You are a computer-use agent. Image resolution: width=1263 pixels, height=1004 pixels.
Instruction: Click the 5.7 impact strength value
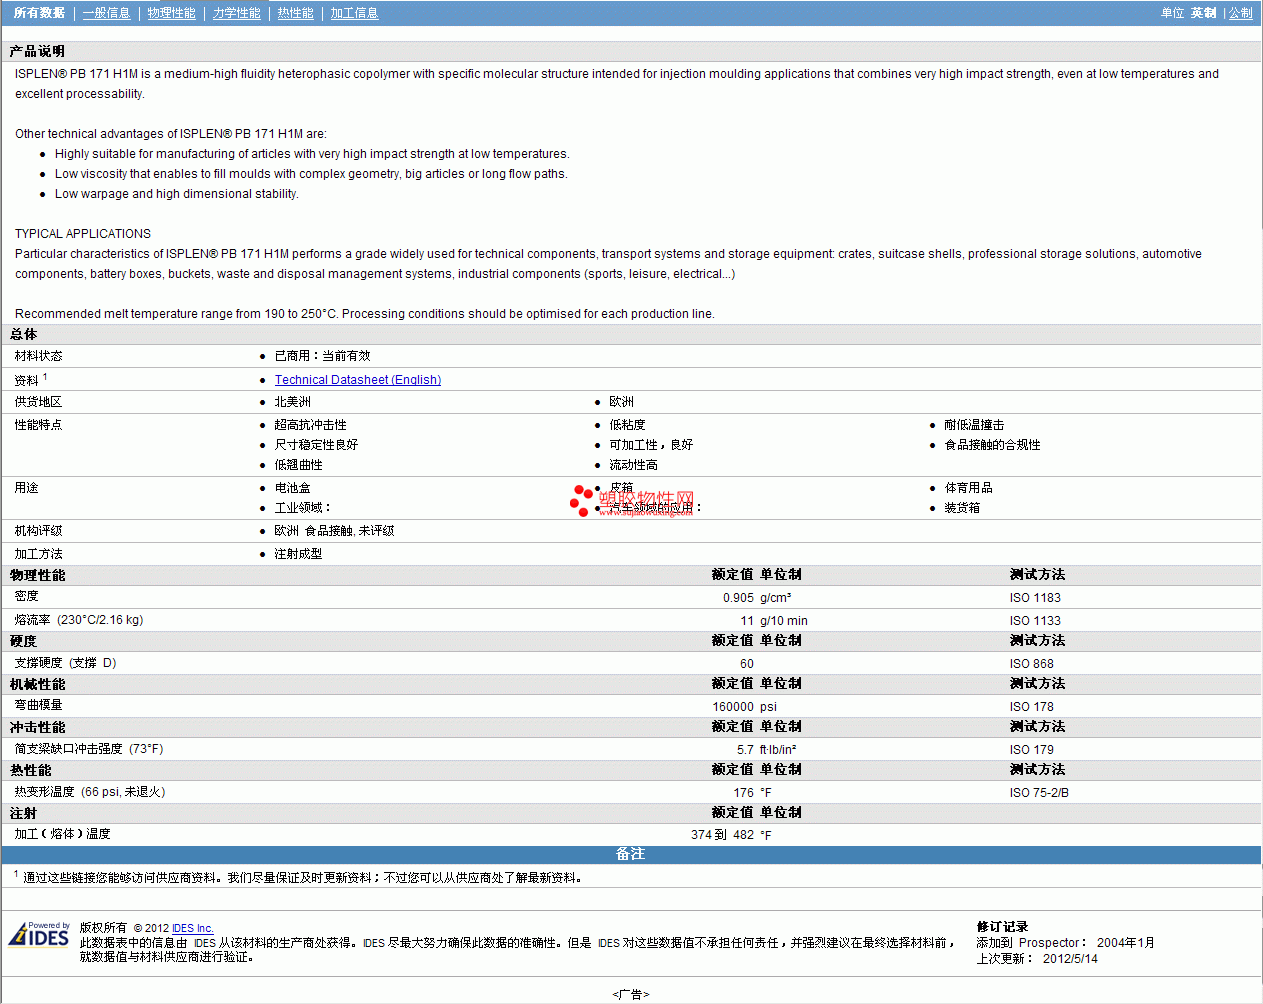pyautogui.click(x=745, y=750)
